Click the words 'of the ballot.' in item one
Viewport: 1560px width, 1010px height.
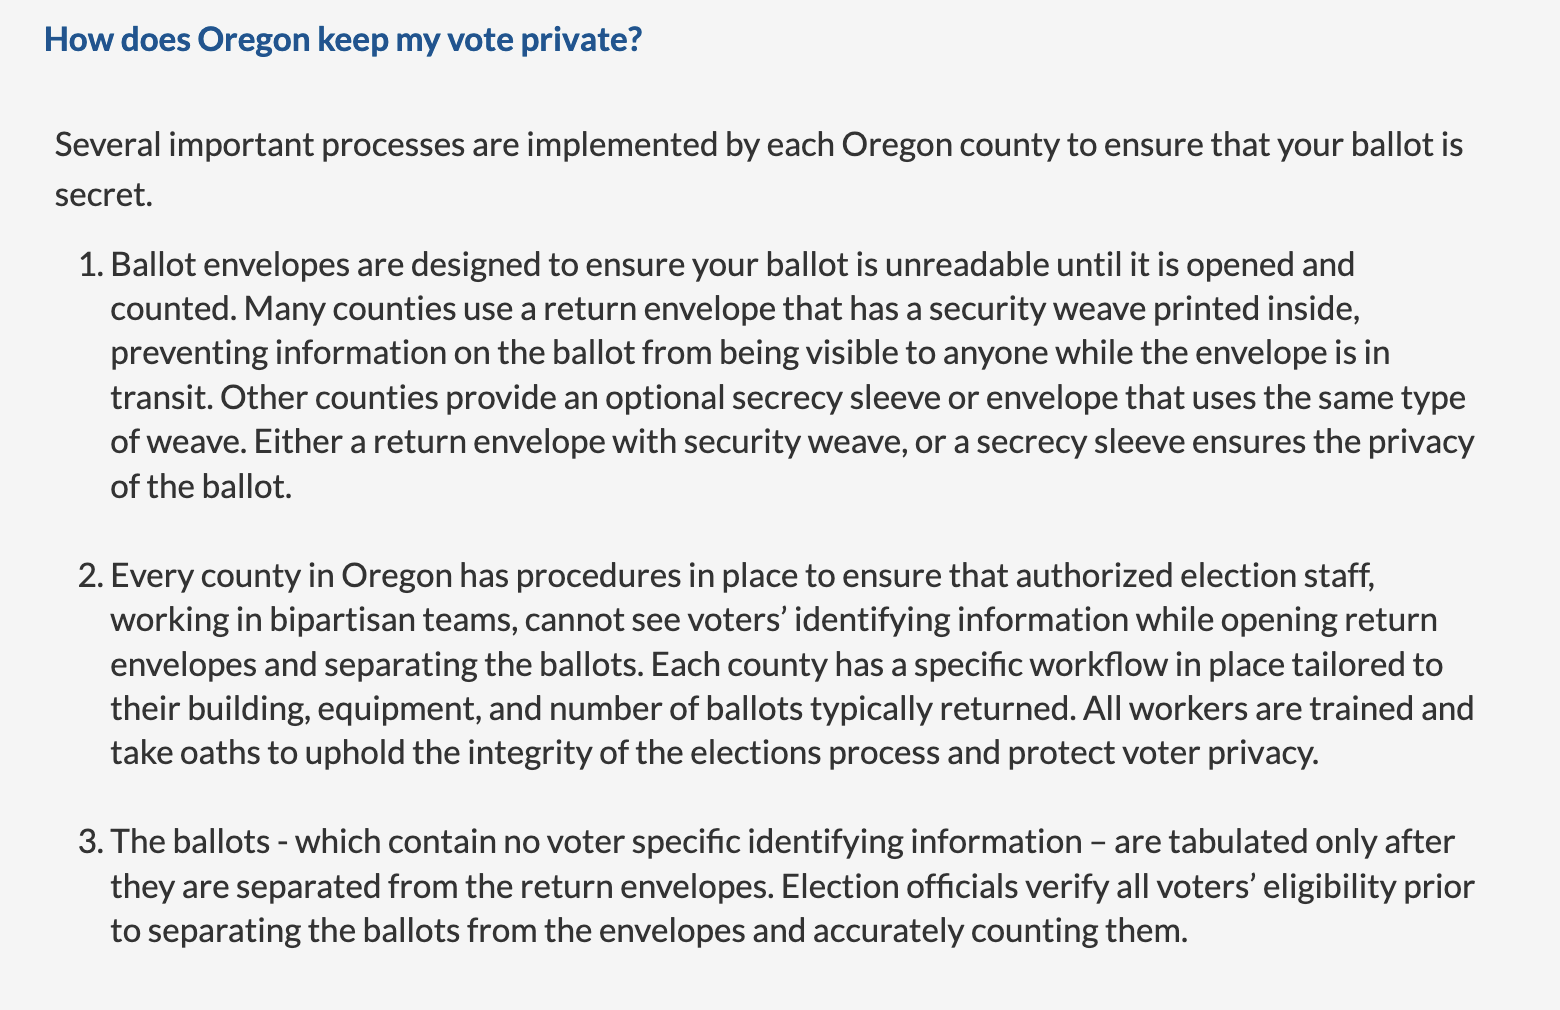click(201, 487)
